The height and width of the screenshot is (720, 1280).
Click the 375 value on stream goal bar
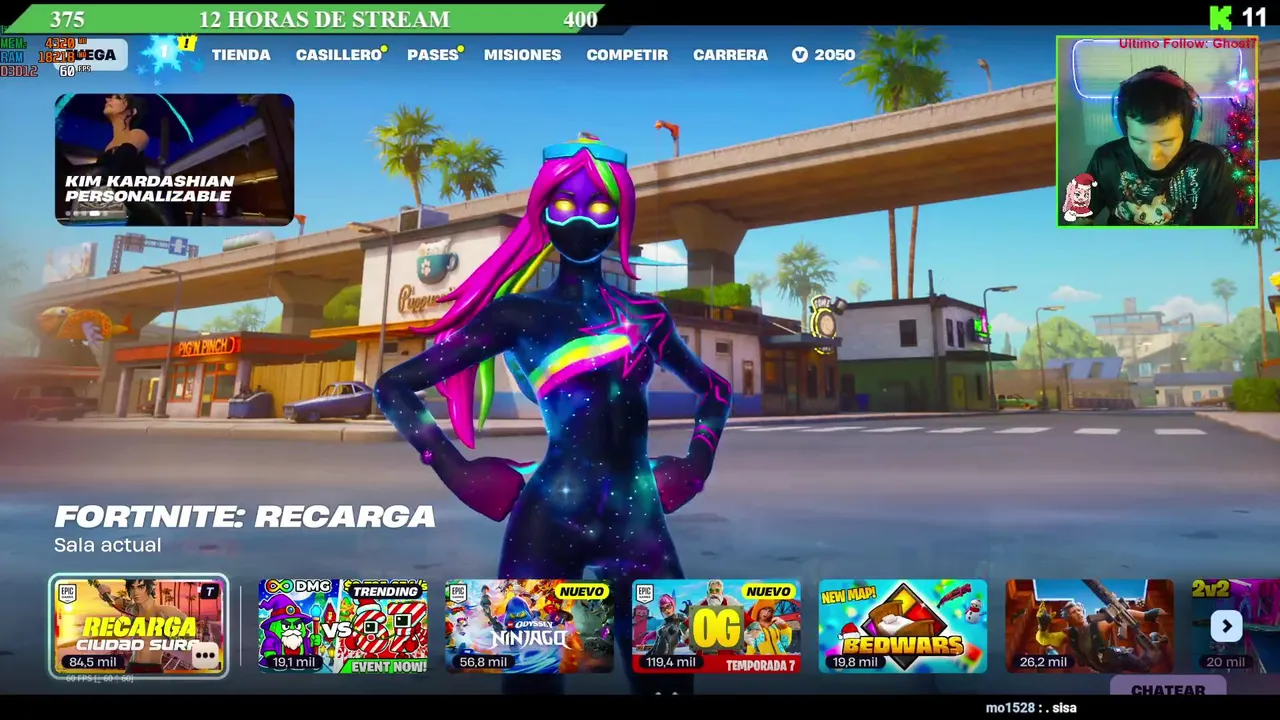point(67,19)
